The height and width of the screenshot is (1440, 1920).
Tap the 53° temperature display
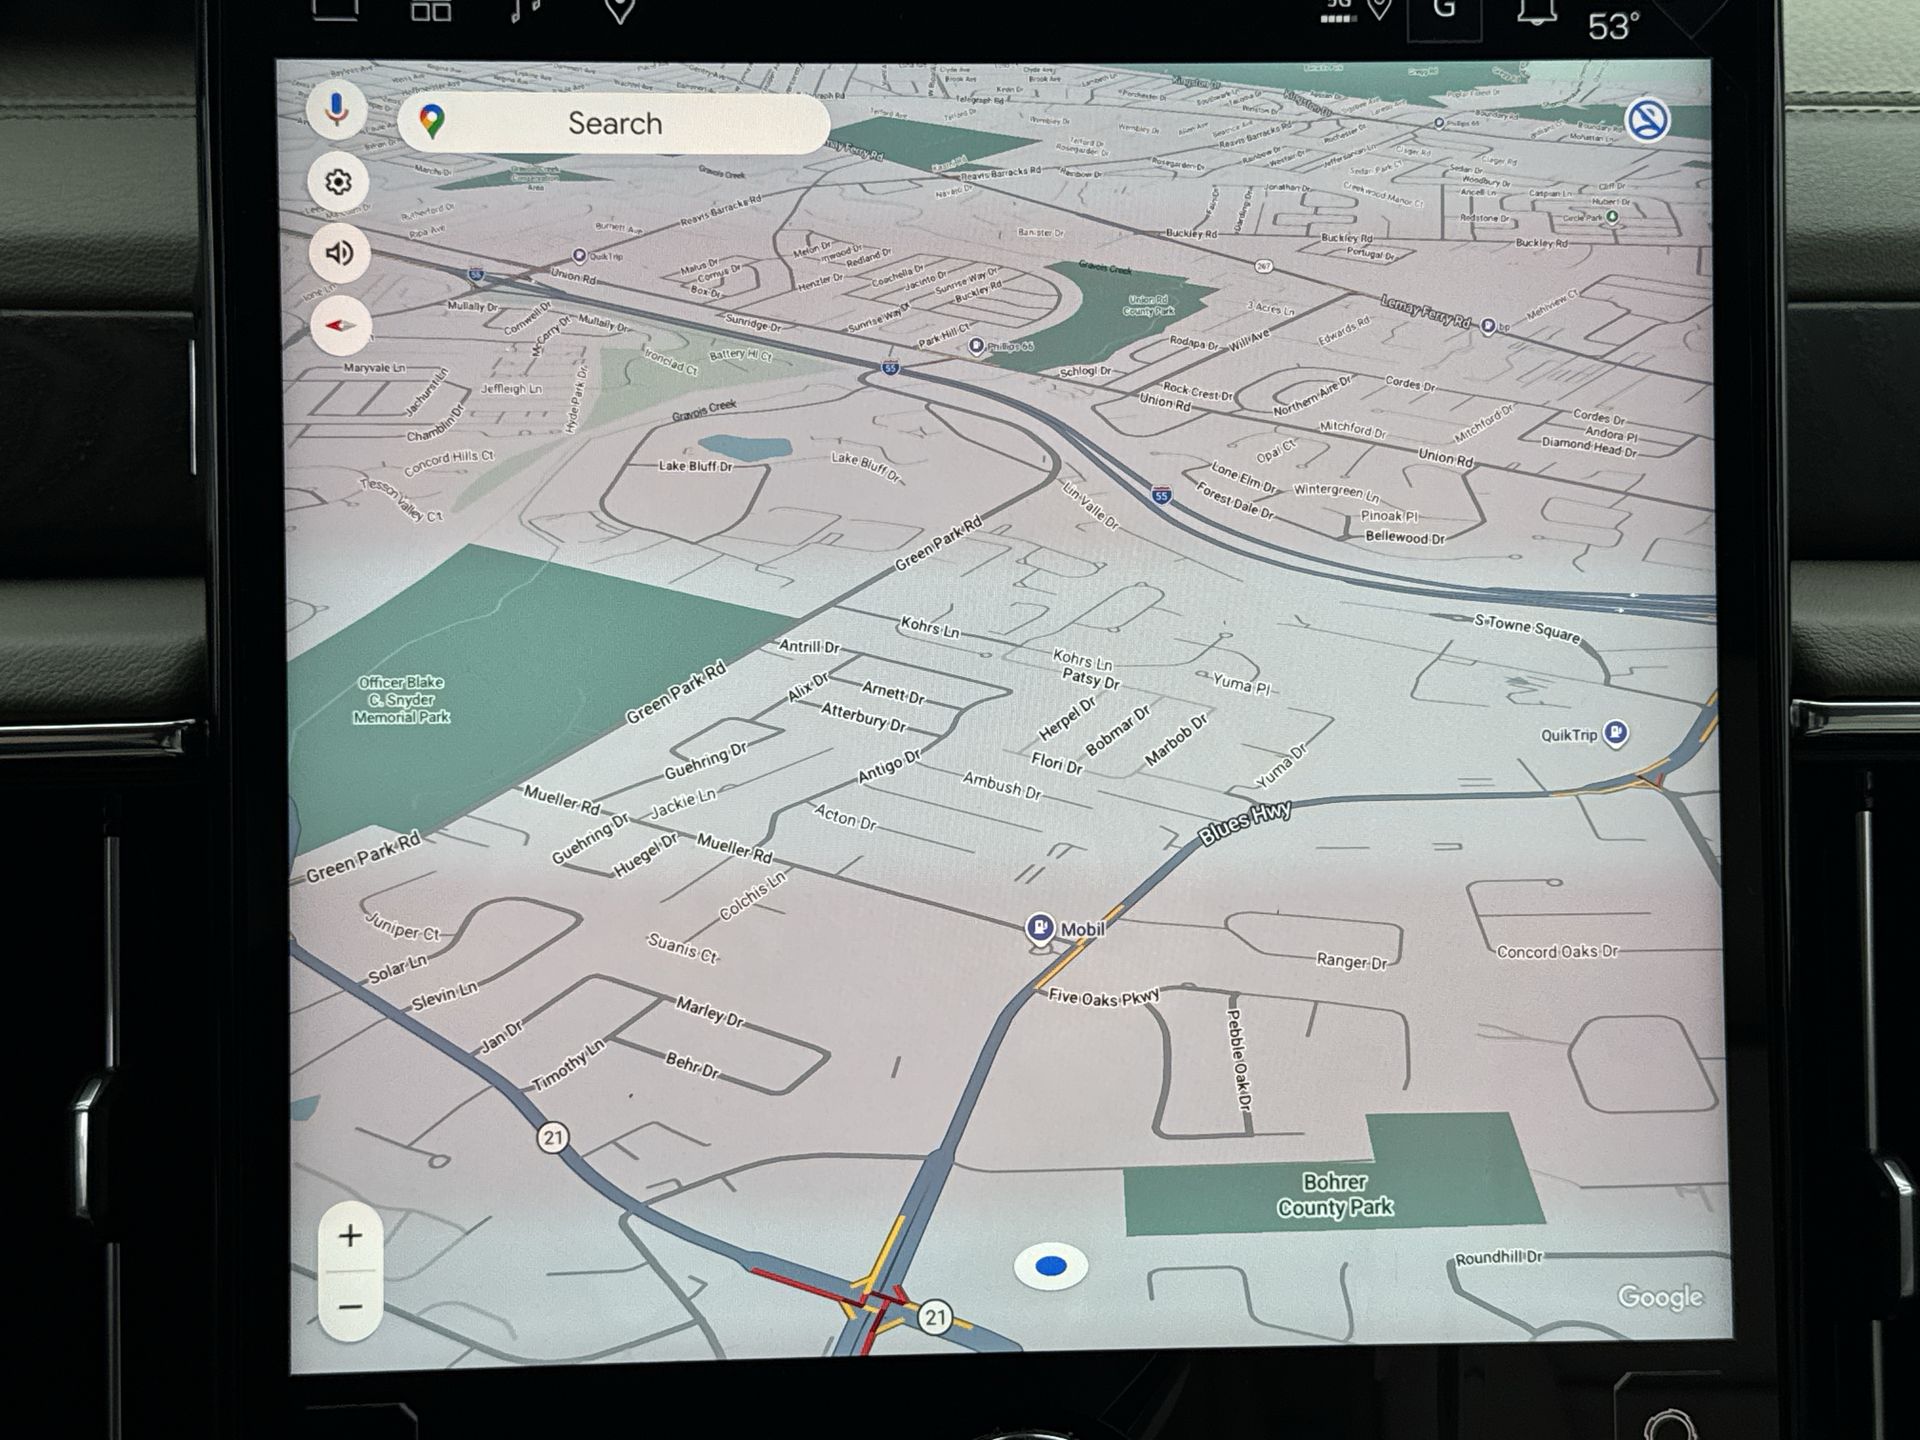click(1613, 27)
